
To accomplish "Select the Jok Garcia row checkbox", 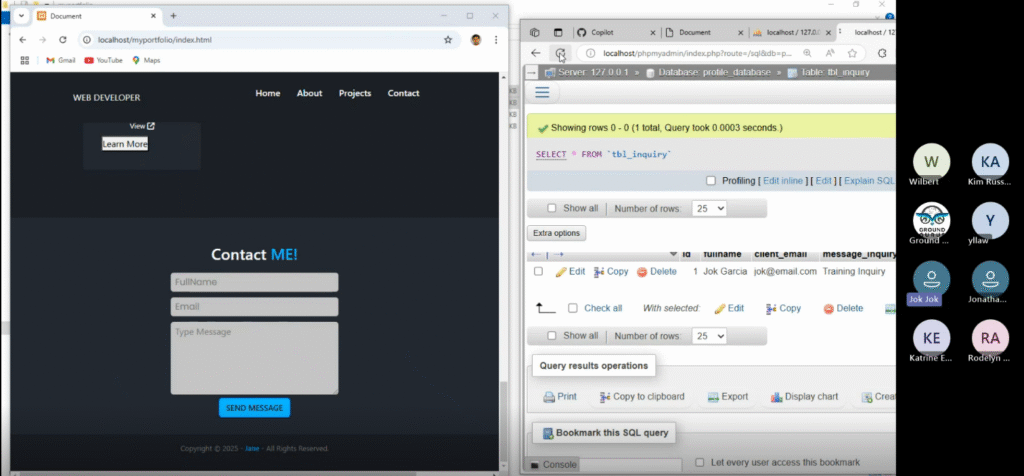I will click(x=538, y=272).
